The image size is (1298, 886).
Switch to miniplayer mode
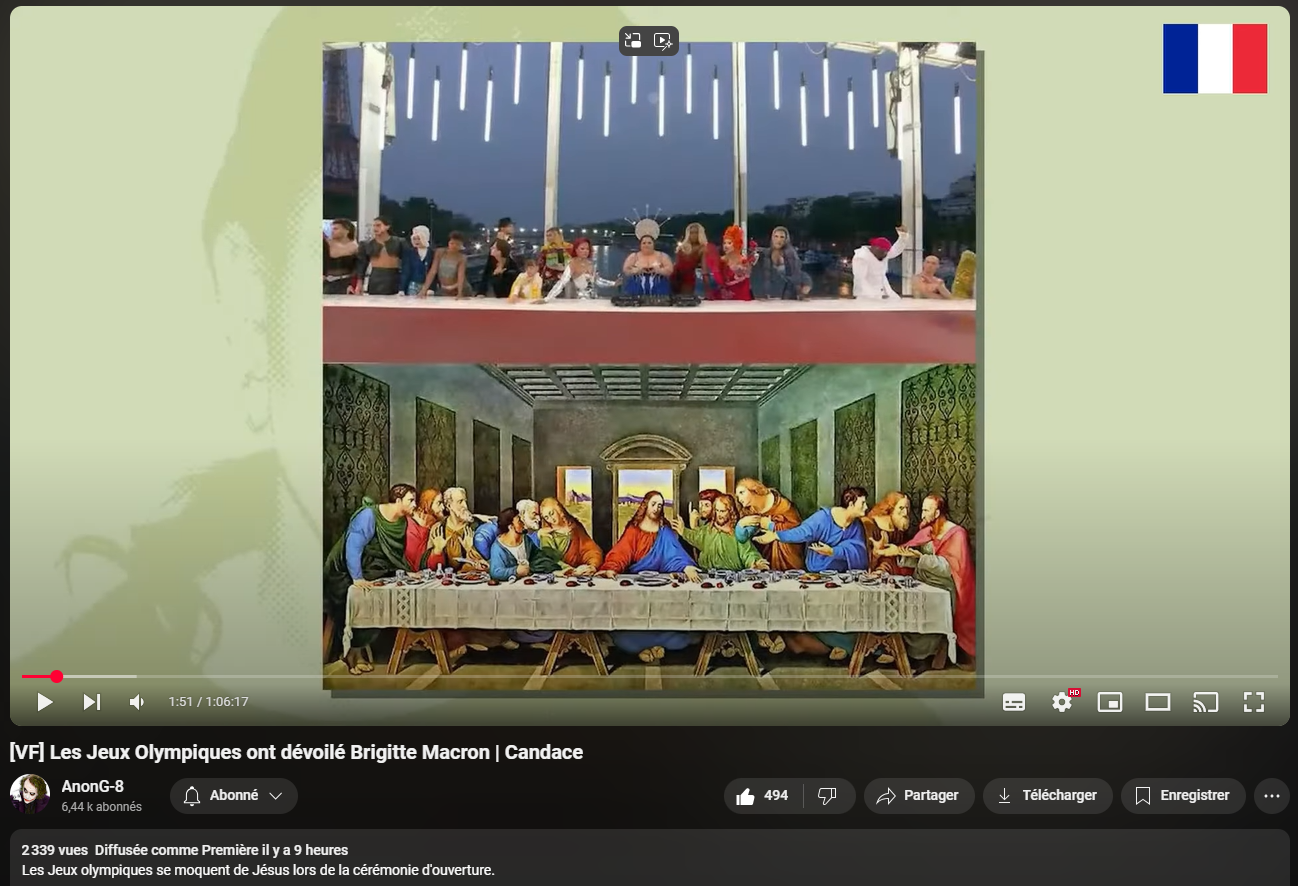(1110, 702)
